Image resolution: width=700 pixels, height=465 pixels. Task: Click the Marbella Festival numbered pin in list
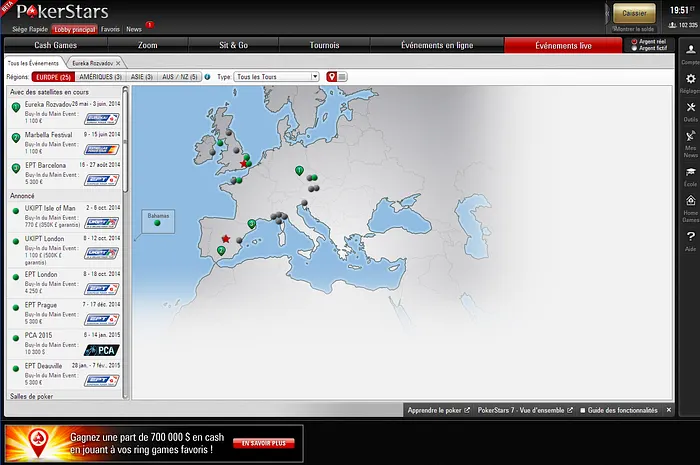(16, 138)
